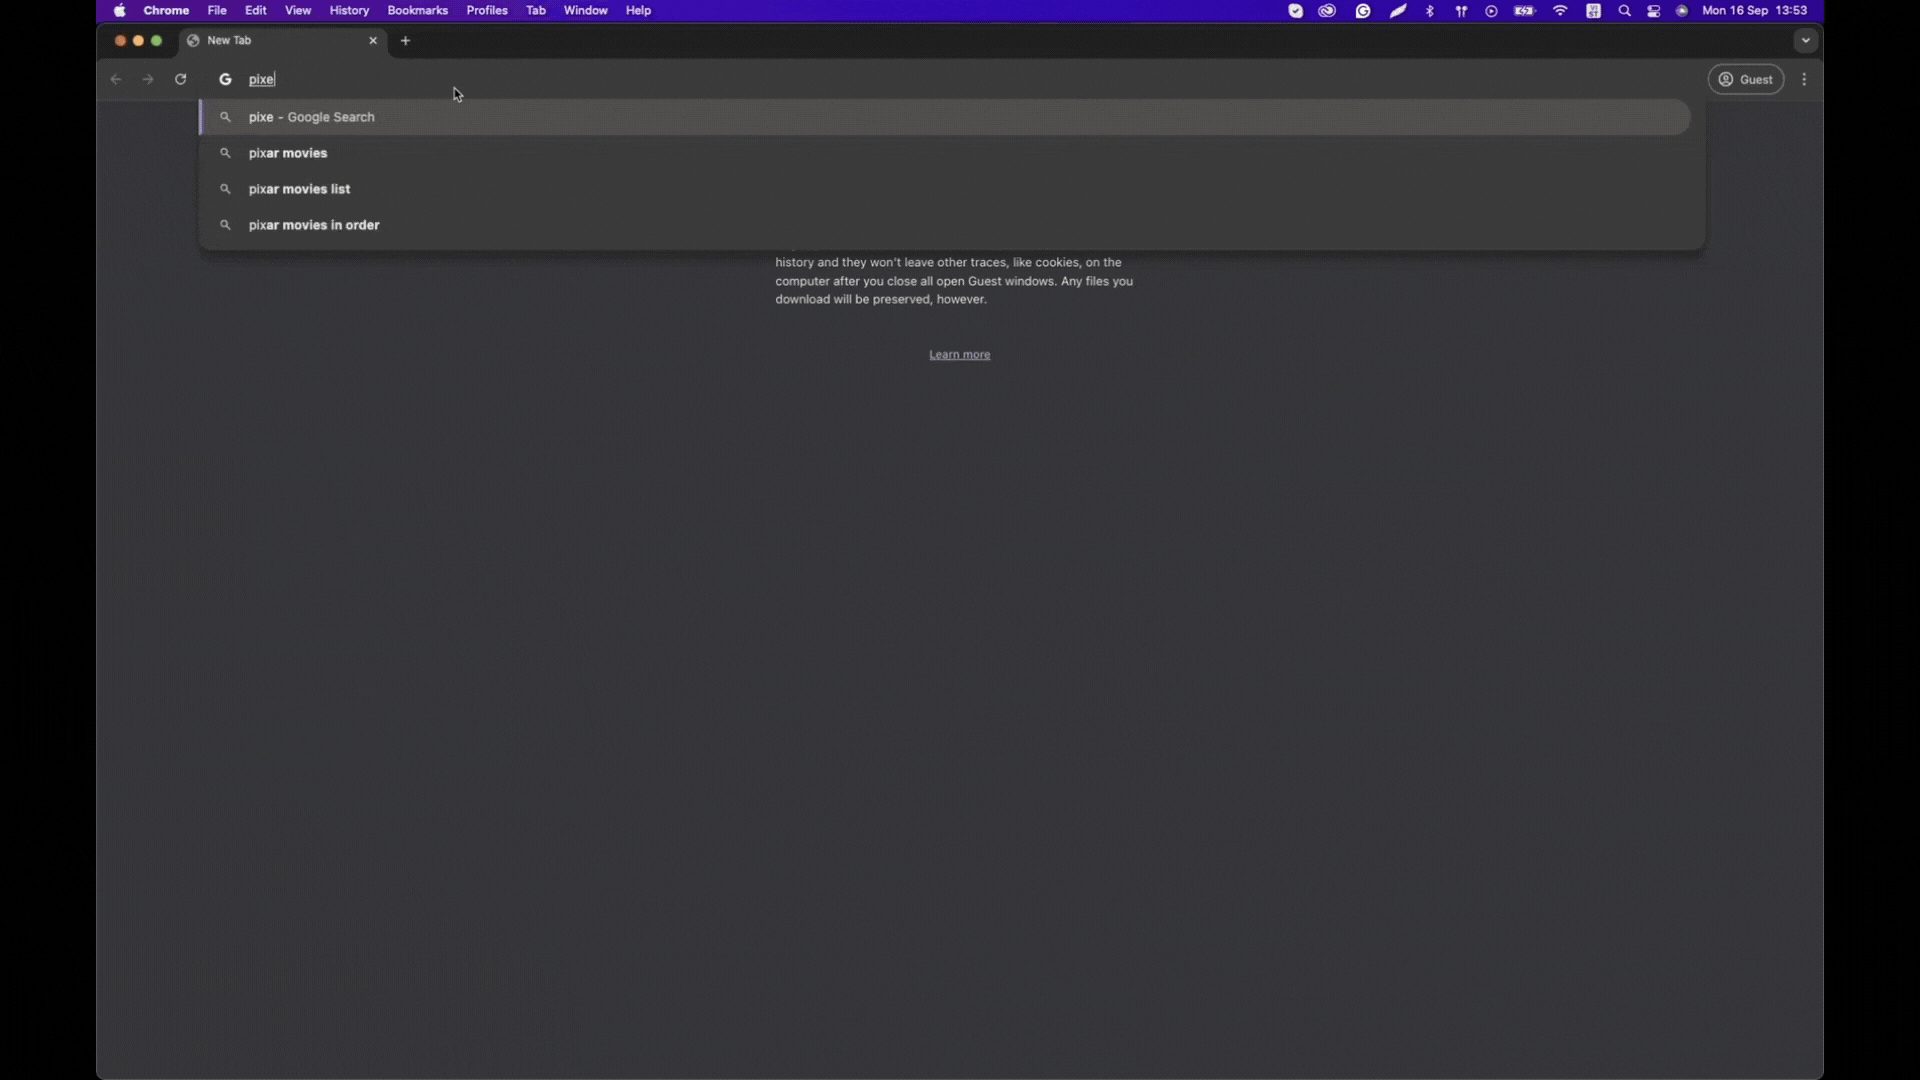The image size is (1920, 1080).
Task: Open the View menu
Action: click(298, 11)
